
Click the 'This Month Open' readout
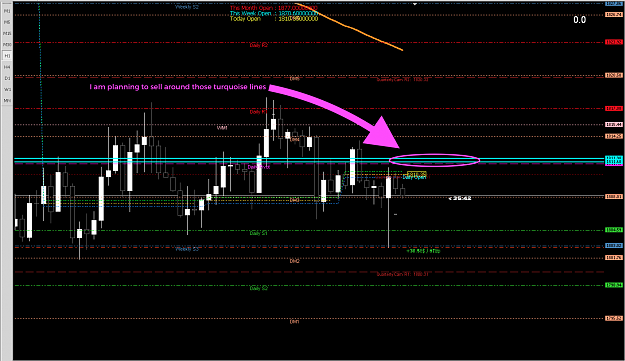[274, 8]
